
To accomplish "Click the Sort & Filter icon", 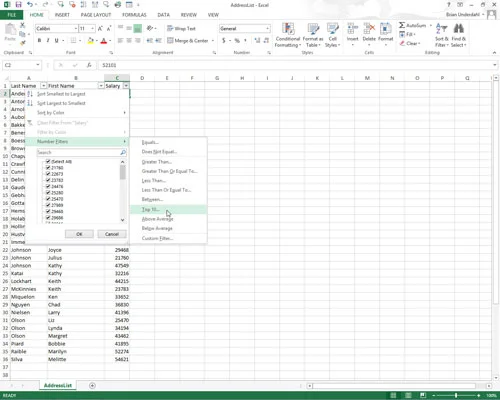I will (442, 29).
